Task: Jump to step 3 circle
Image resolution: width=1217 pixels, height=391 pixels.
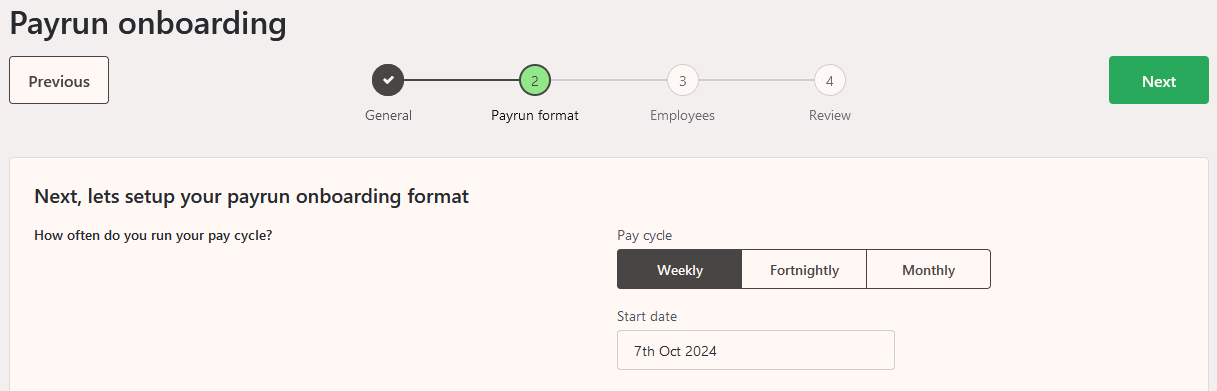Action: pos(682,79)
